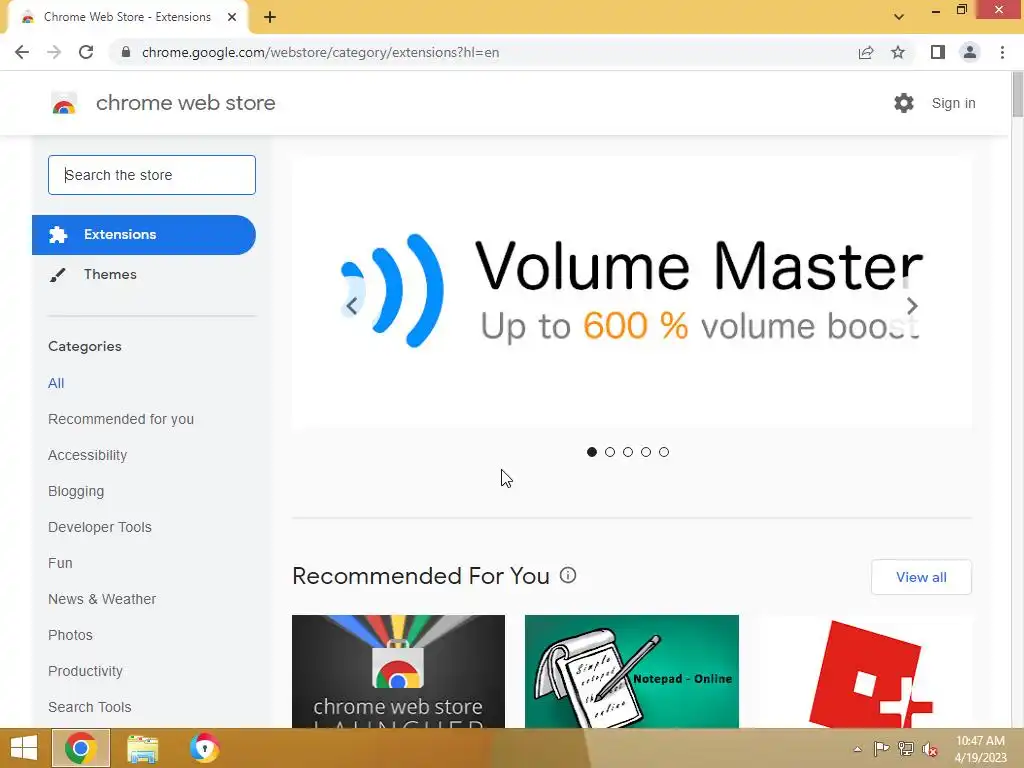Open the Photos category
1024x768 pixels.
point(71,635)
